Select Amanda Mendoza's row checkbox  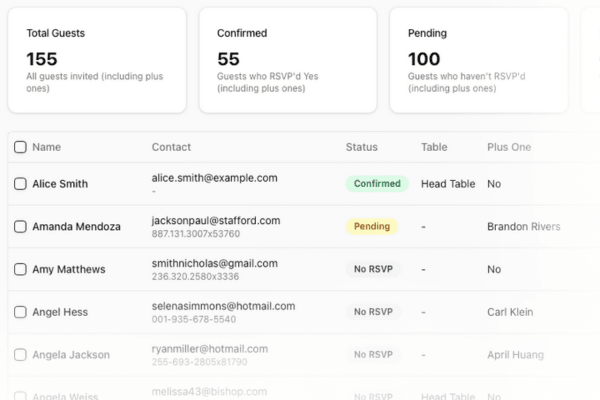click(x=20, y=227)
